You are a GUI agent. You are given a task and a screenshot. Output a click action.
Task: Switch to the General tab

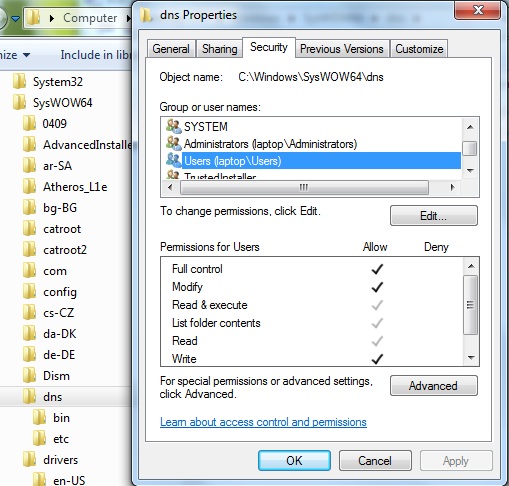pyautogui.click(x=171, y=49)
